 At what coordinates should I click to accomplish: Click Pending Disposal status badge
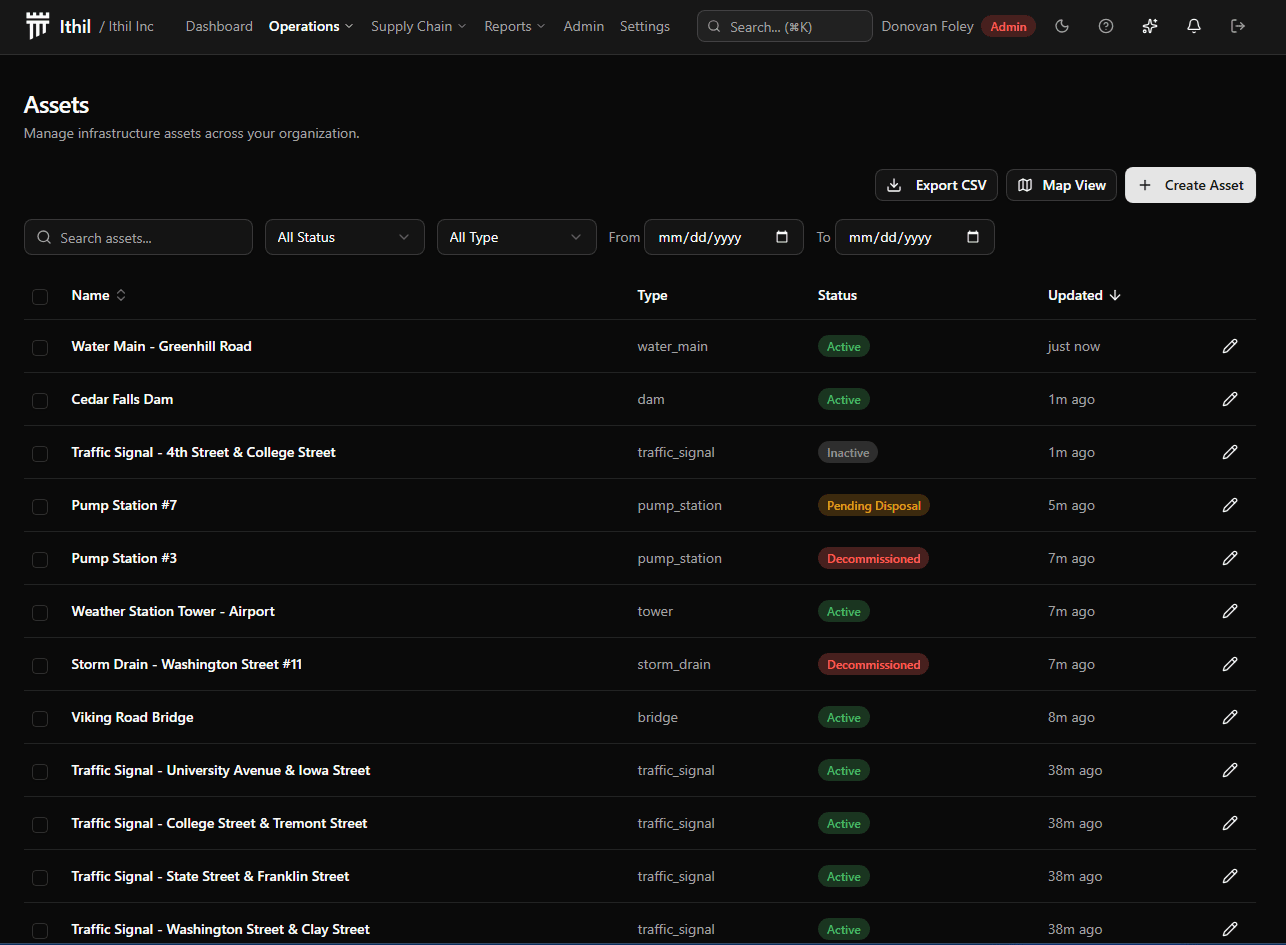tap(874, 505)
